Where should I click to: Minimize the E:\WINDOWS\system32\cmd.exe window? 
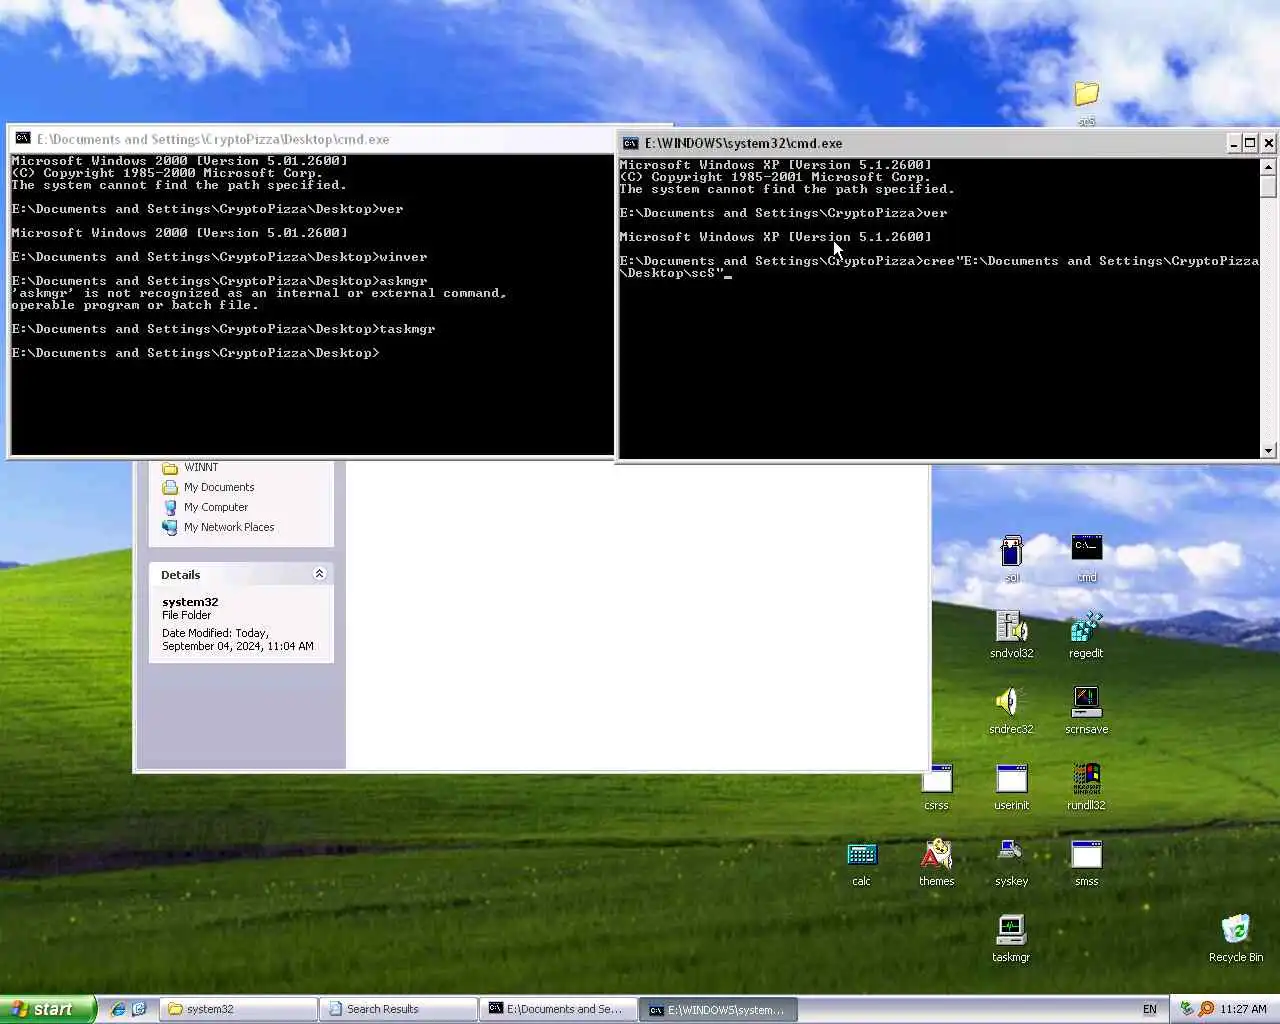1234,143
